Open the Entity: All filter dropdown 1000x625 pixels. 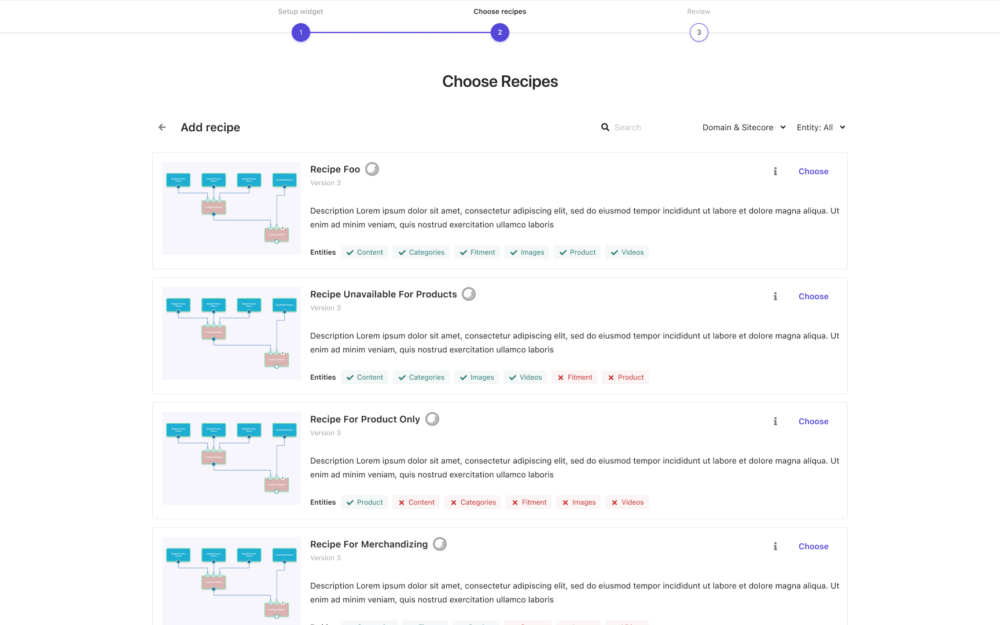[821, 128]
